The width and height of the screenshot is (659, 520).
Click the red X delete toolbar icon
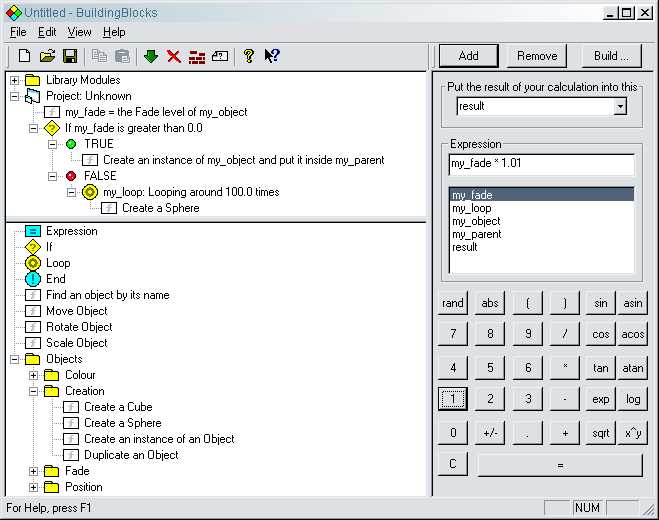[x=174, y=56]
